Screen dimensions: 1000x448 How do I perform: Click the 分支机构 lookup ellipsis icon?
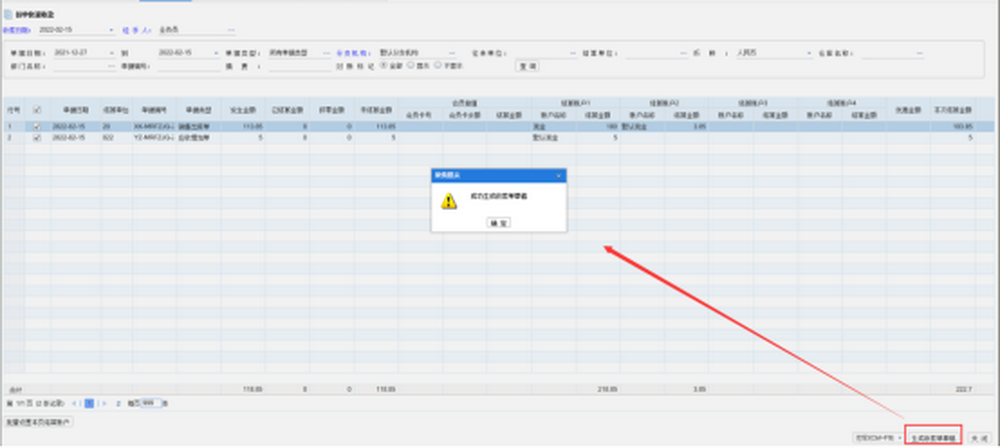452,52
